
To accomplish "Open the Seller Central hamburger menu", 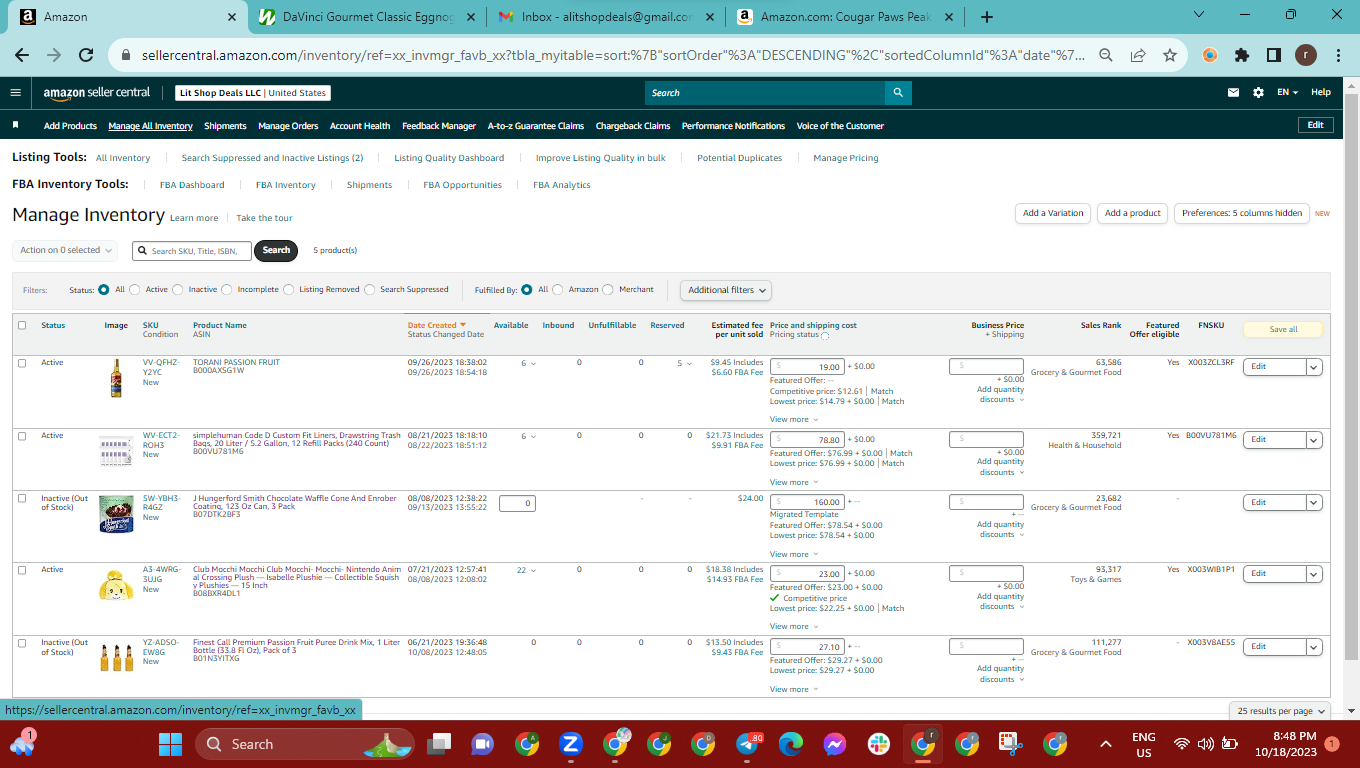I will 15,93.
